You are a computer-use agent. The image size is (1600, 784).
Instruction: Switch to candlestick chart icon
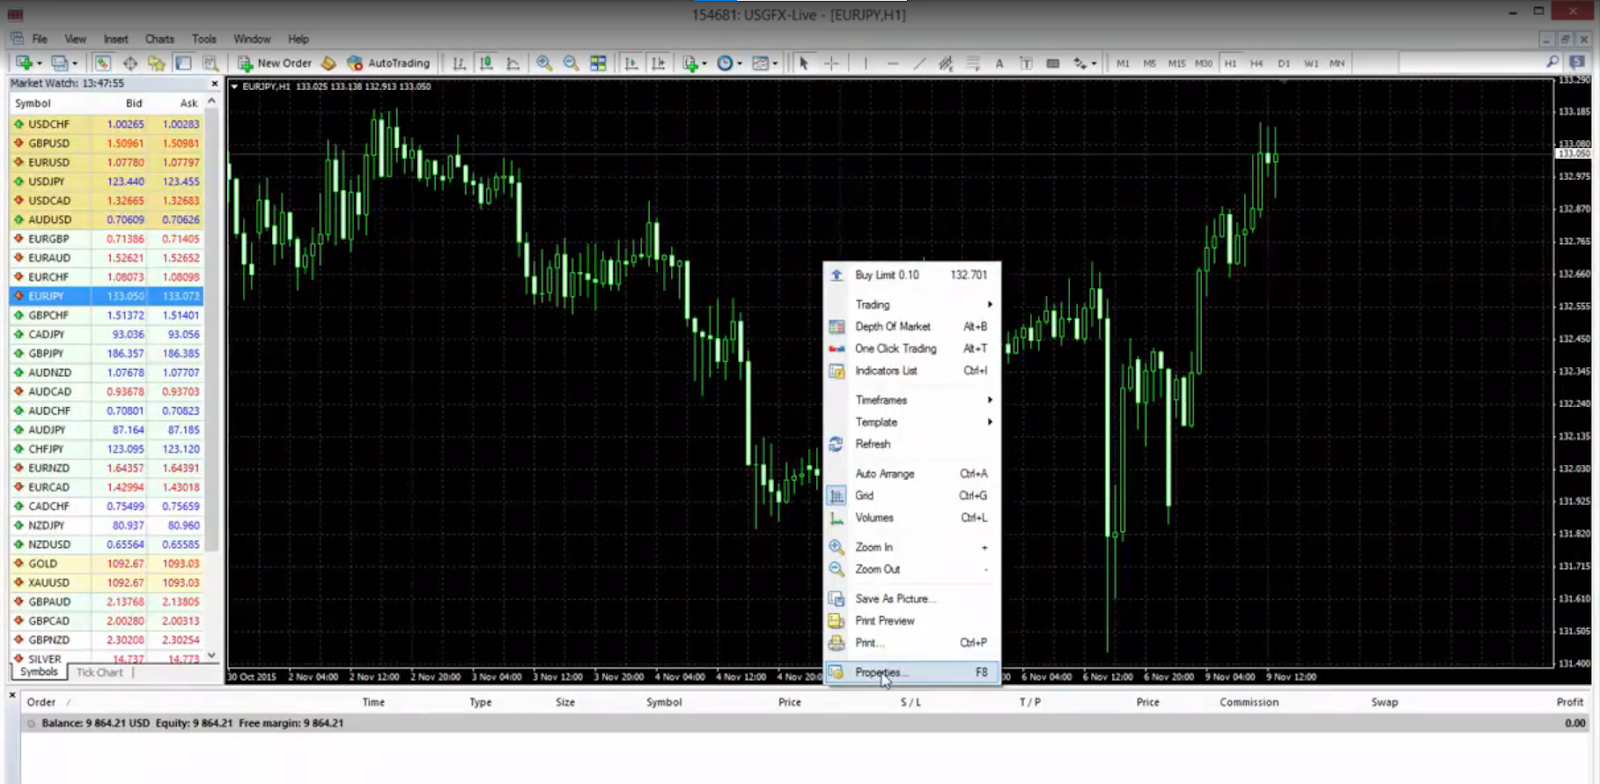point(486,63)
